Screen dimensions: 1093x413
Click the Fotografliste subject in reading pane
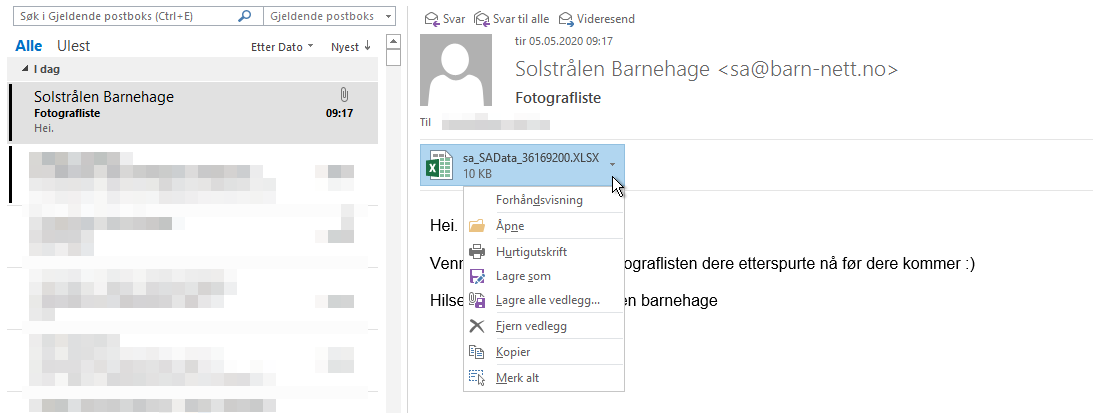(558, 98)
